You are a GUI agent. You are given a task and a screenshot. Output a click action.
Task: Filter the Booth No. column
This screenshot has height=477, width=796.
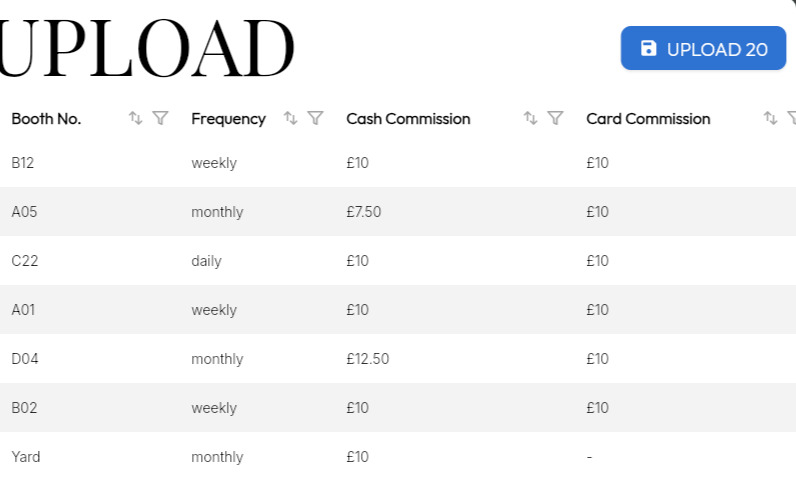(x=160, y=118)
